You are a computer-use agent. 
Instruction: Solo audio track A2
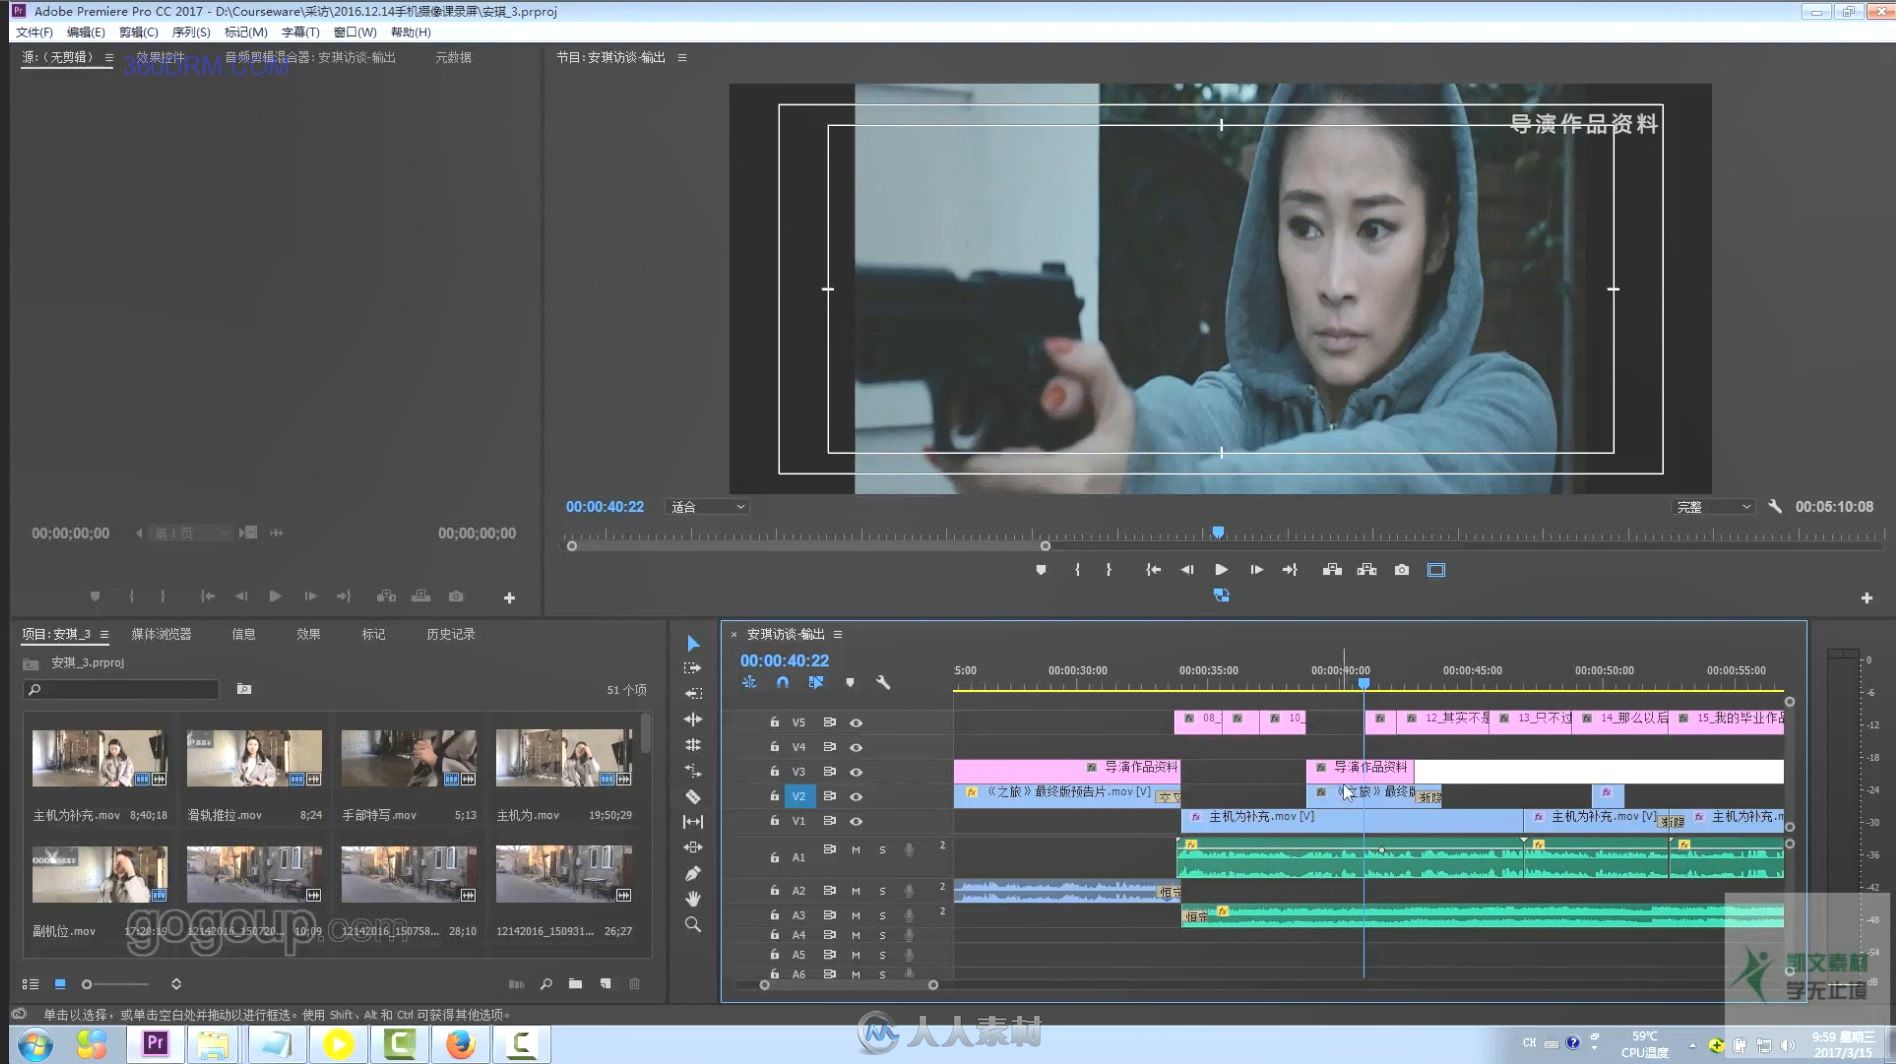882,891
